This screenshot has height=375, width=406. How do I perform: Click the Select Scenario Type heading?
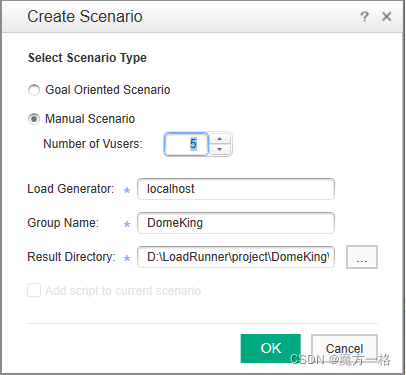(87, 58)
